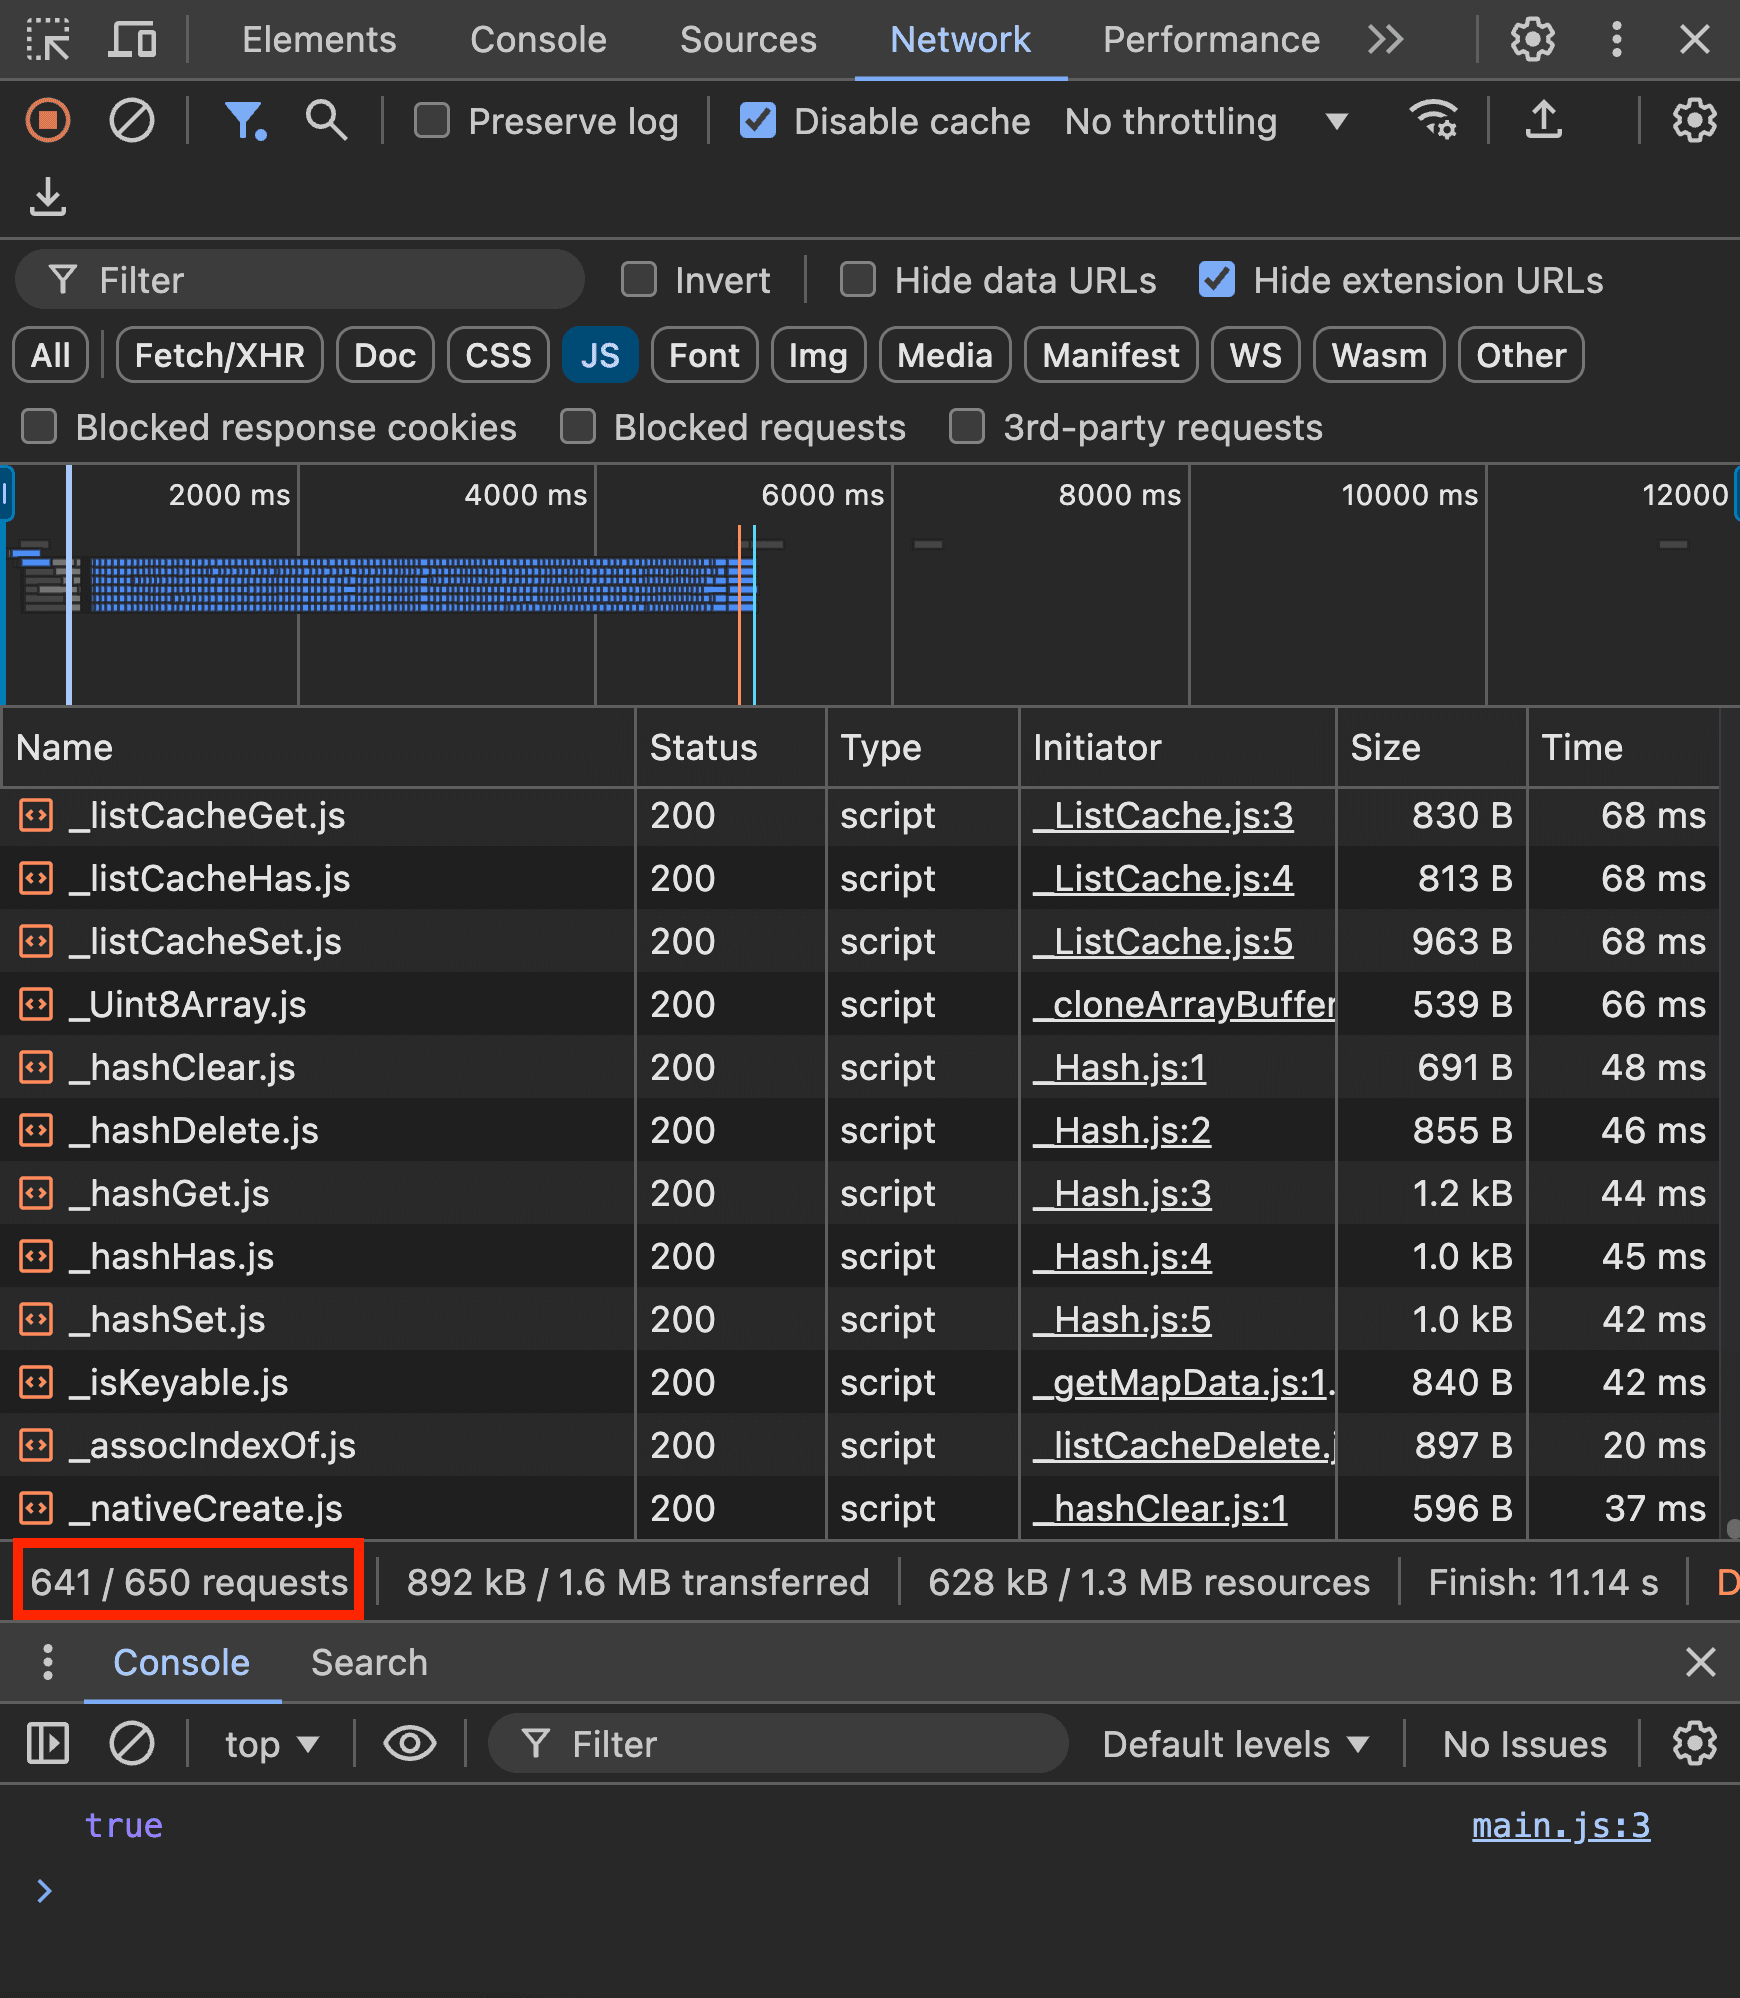The height and width of the screenshot is (1998, 1740).
Task: Show the console sidebar panel
Action: (47, 1744)
